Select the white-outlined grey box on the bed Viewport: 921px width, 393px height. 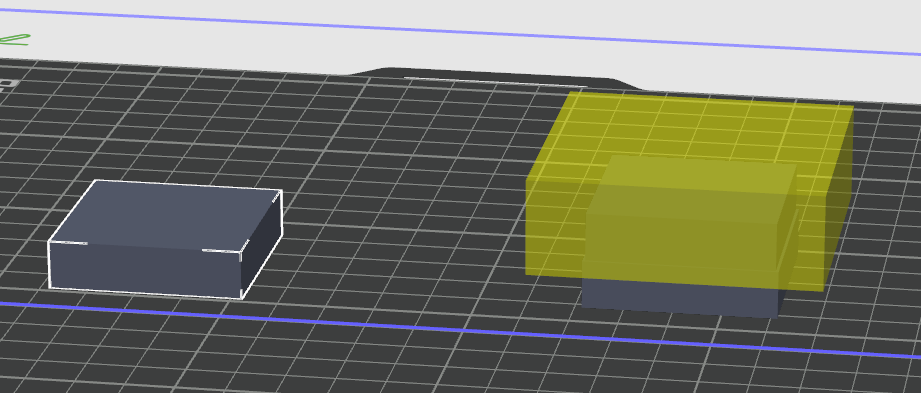click(x=165, y=239)
